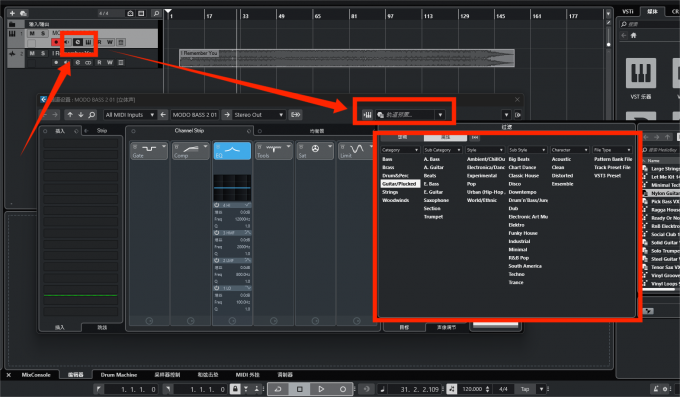Search channels in channel settings window
The width and height of the screenshot is (680, 397).
92,115
